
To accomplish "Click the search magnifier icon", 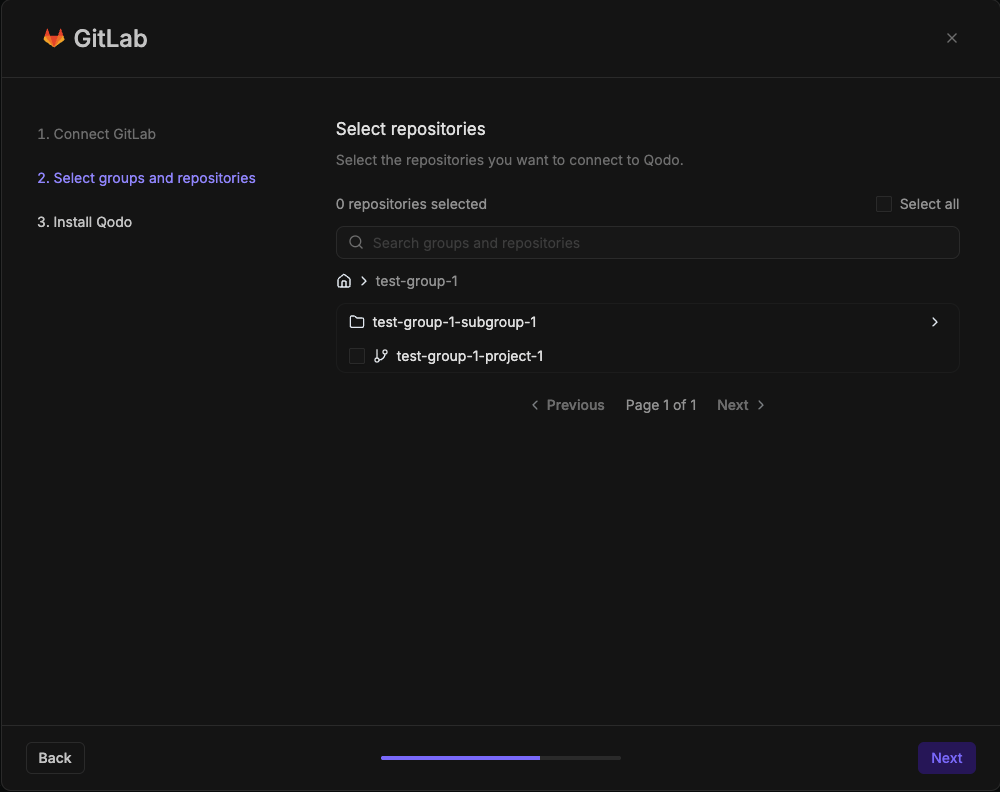I will pos(357,242).
